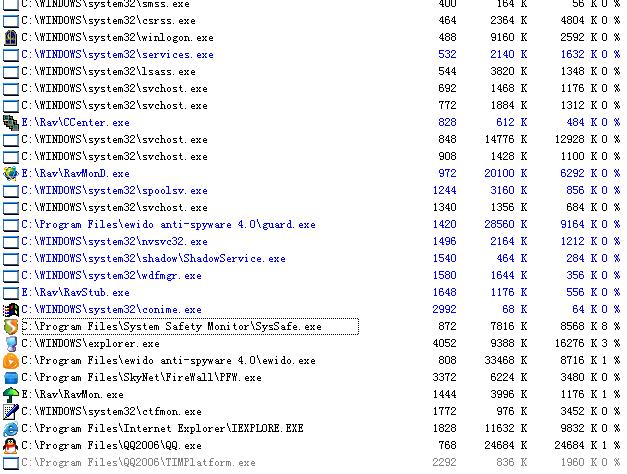
Task: Click the SkyNet PFW.exe firewall icon
Action: pos(10,378)
